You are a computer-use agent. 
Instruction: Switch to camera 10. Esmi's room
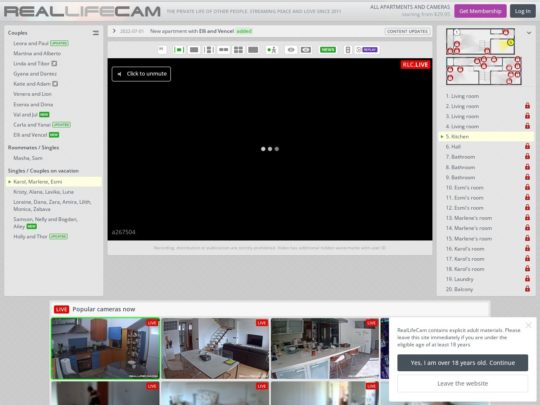click(x=464, y=187)
